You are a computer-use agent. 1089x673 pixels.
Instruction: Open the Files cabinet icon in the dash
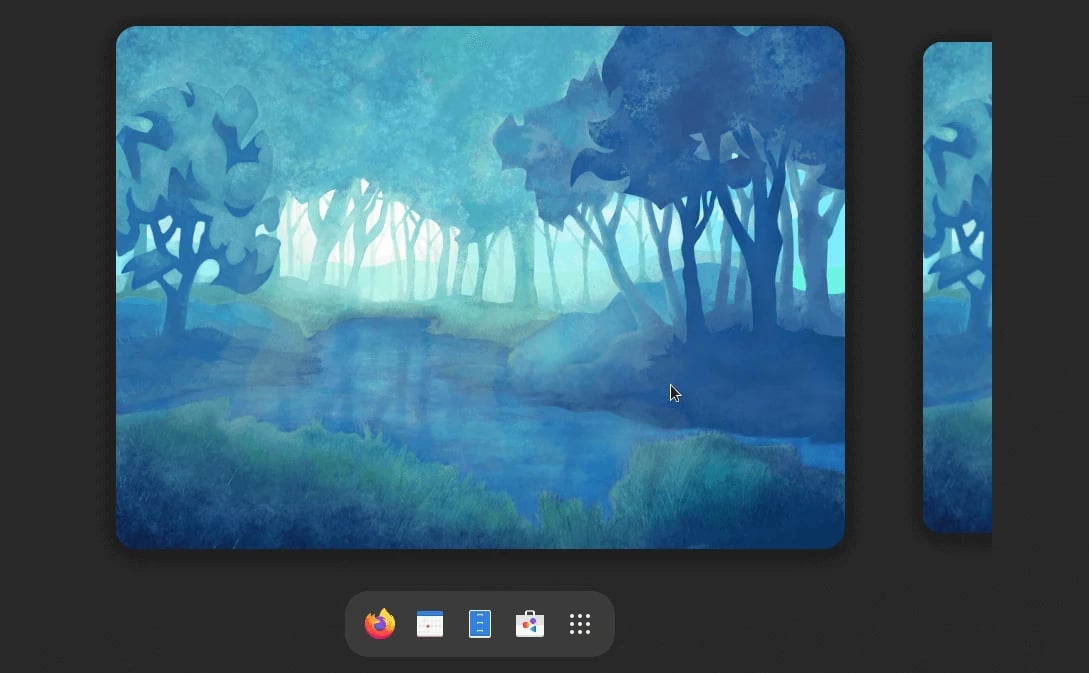click(480, 624)
